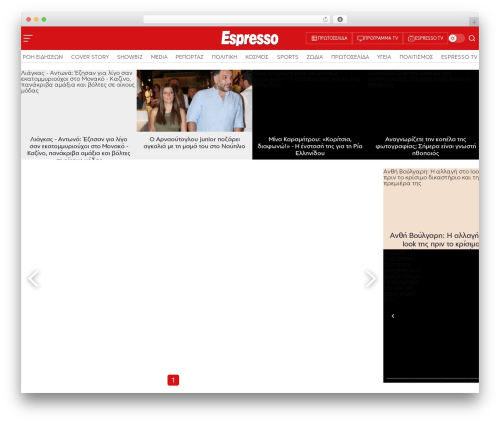
Task: Open ΠΟΛΙΤΙΚΗ nav item
Action: coord(224,57)
